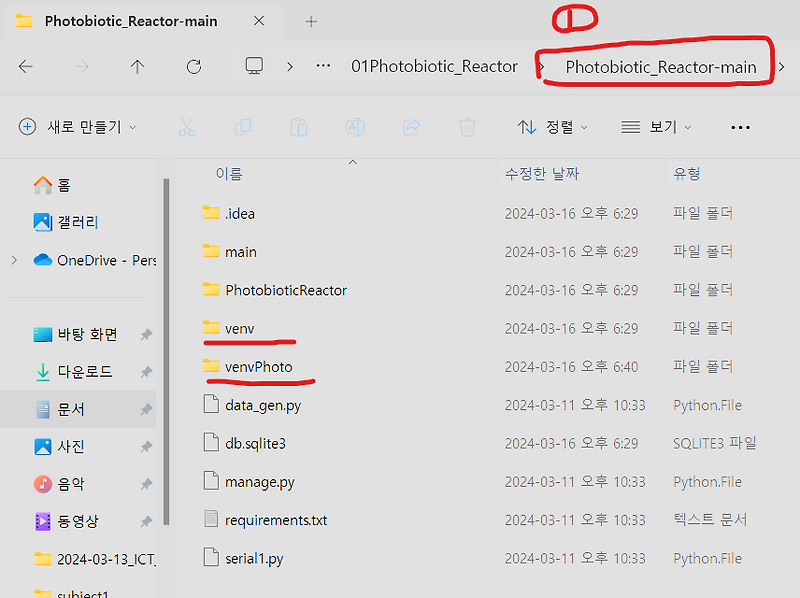Image resolution: width=800 pixels, height=598 pixels.
Task: Open the 보기 view dropdown
Action: pos(656,127)
